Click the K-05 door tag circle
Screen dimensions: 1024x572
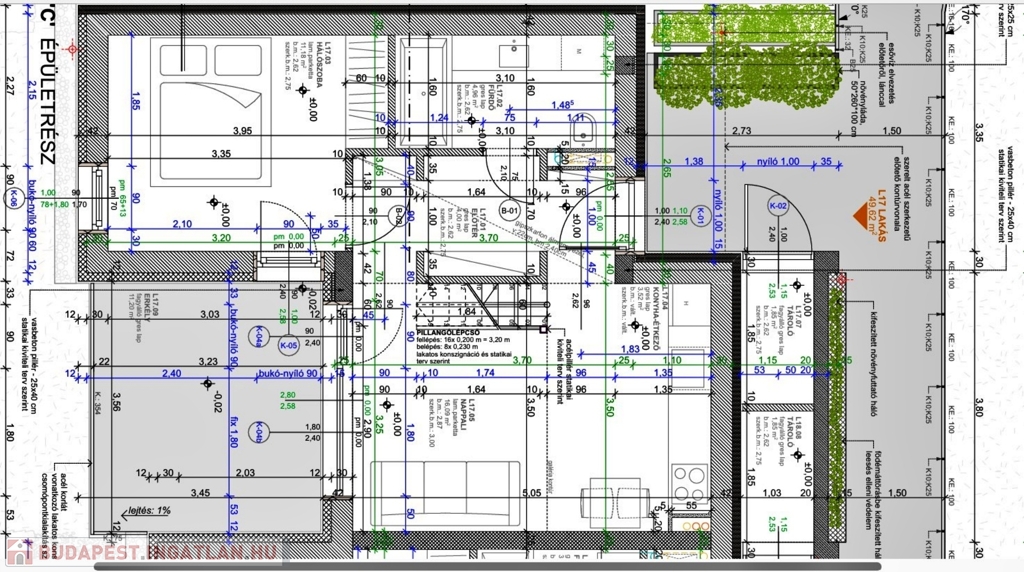(288, 346)
